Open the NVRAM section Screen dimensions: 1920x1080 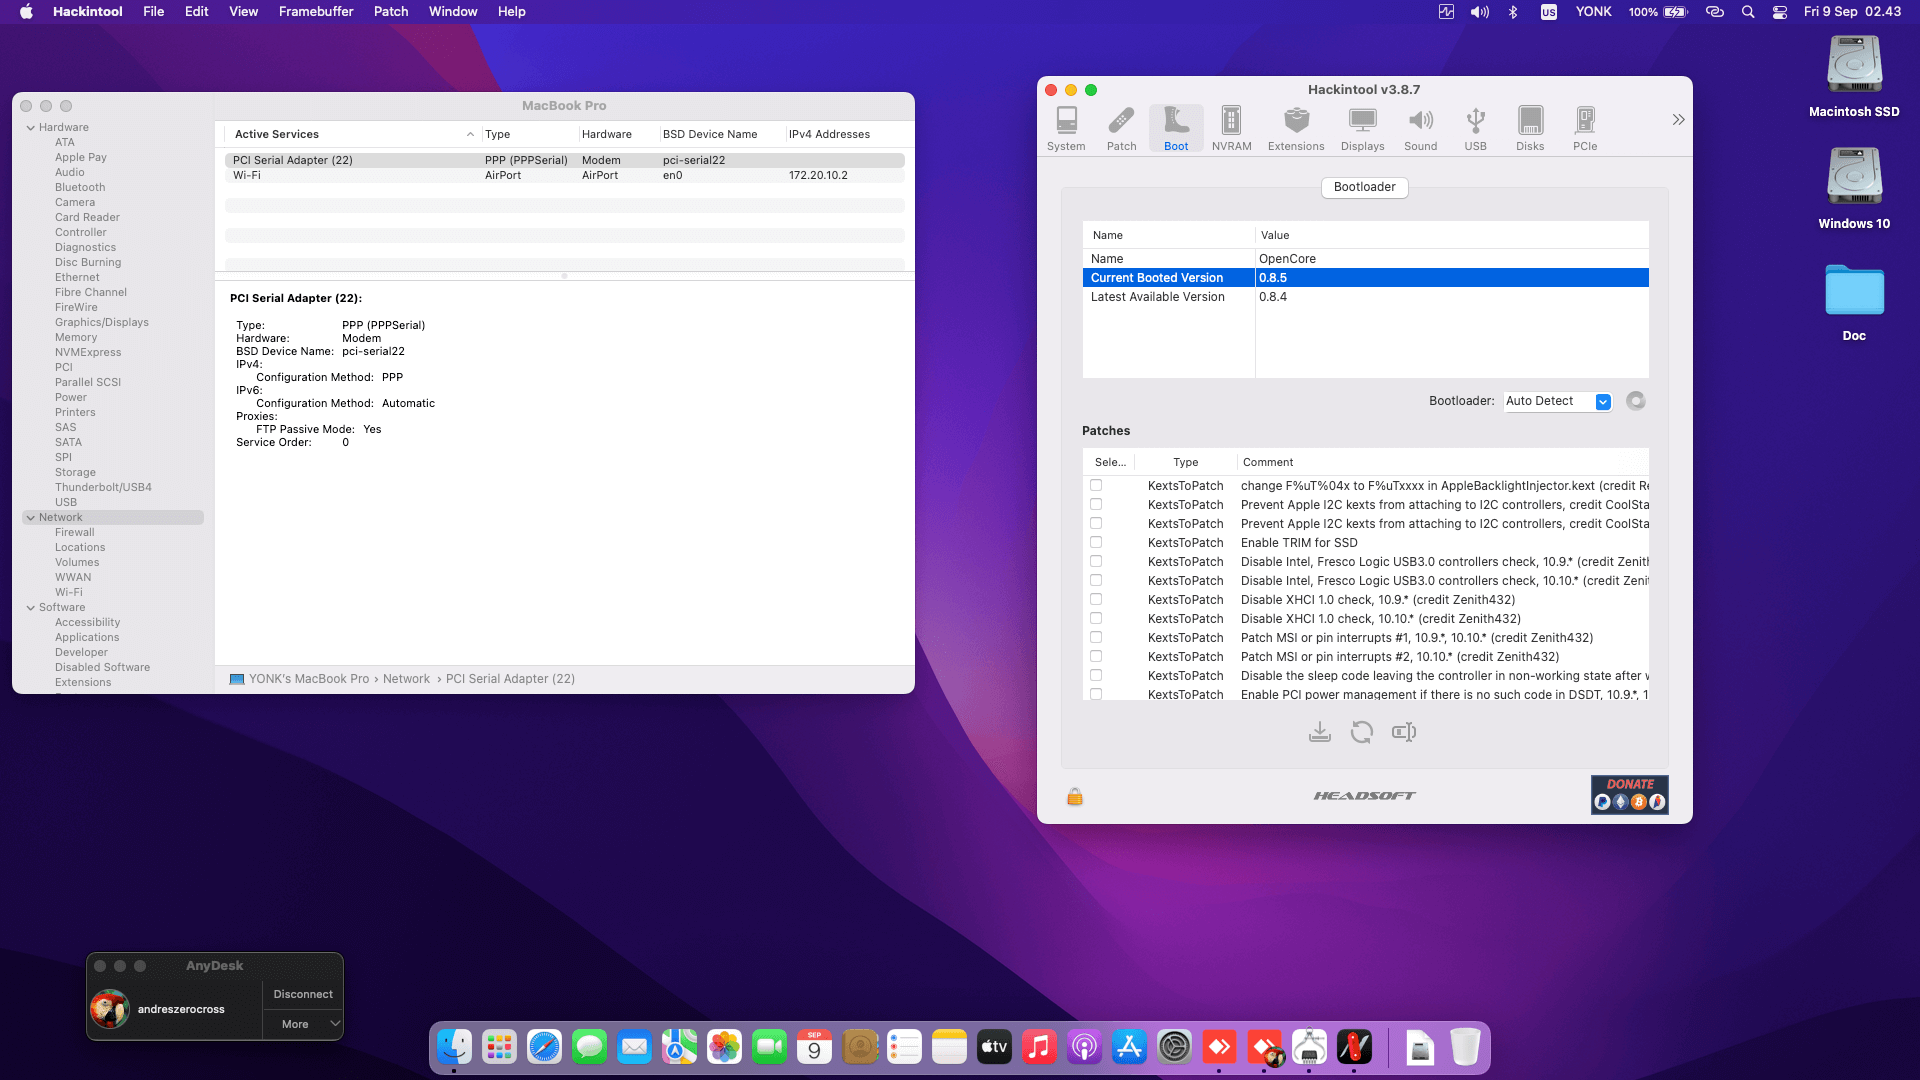click(1231, 129)
